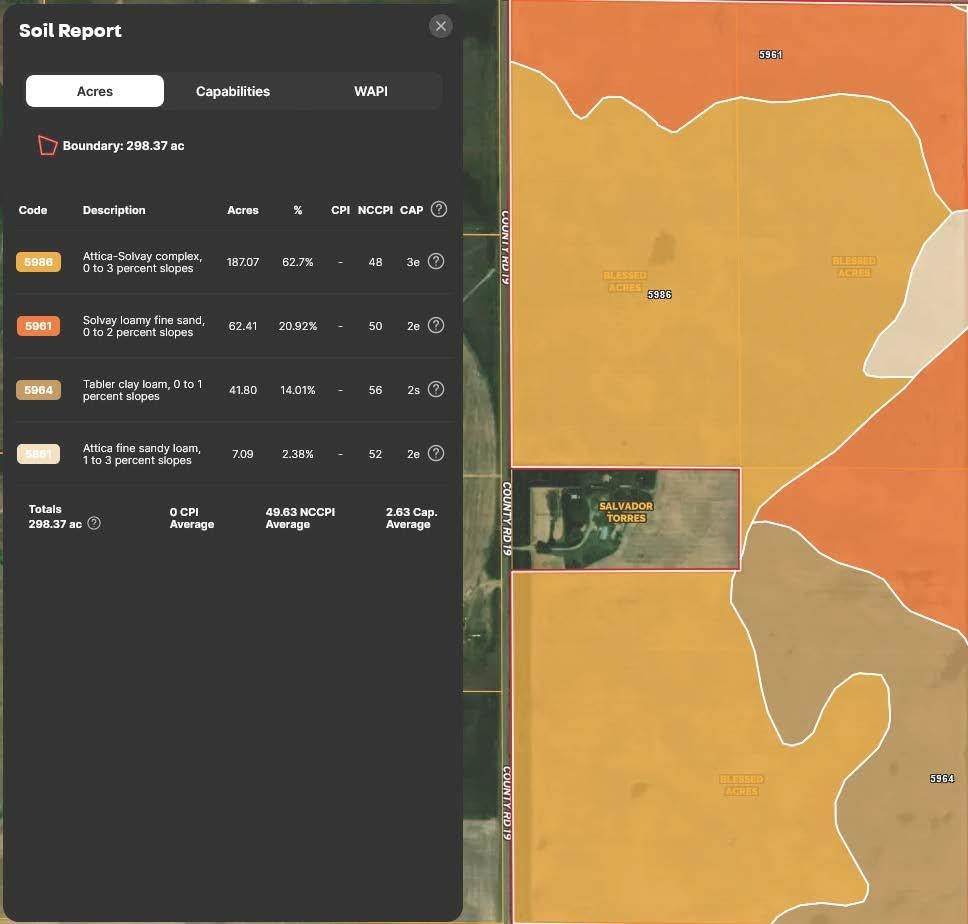Click the Acres column header
968x924 pixels.
point(243,210)
